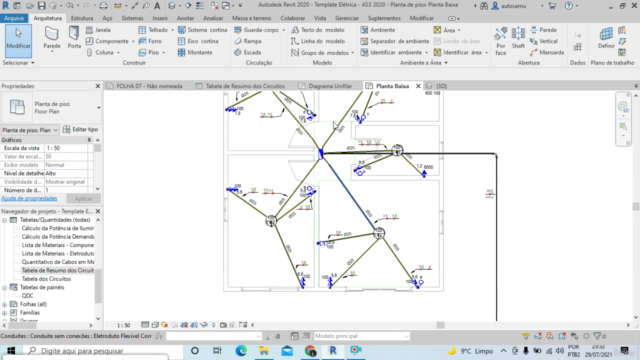Open the Gerenciar ribbon tab
This screenshot has width=640, height=360.
pos(347,18)
